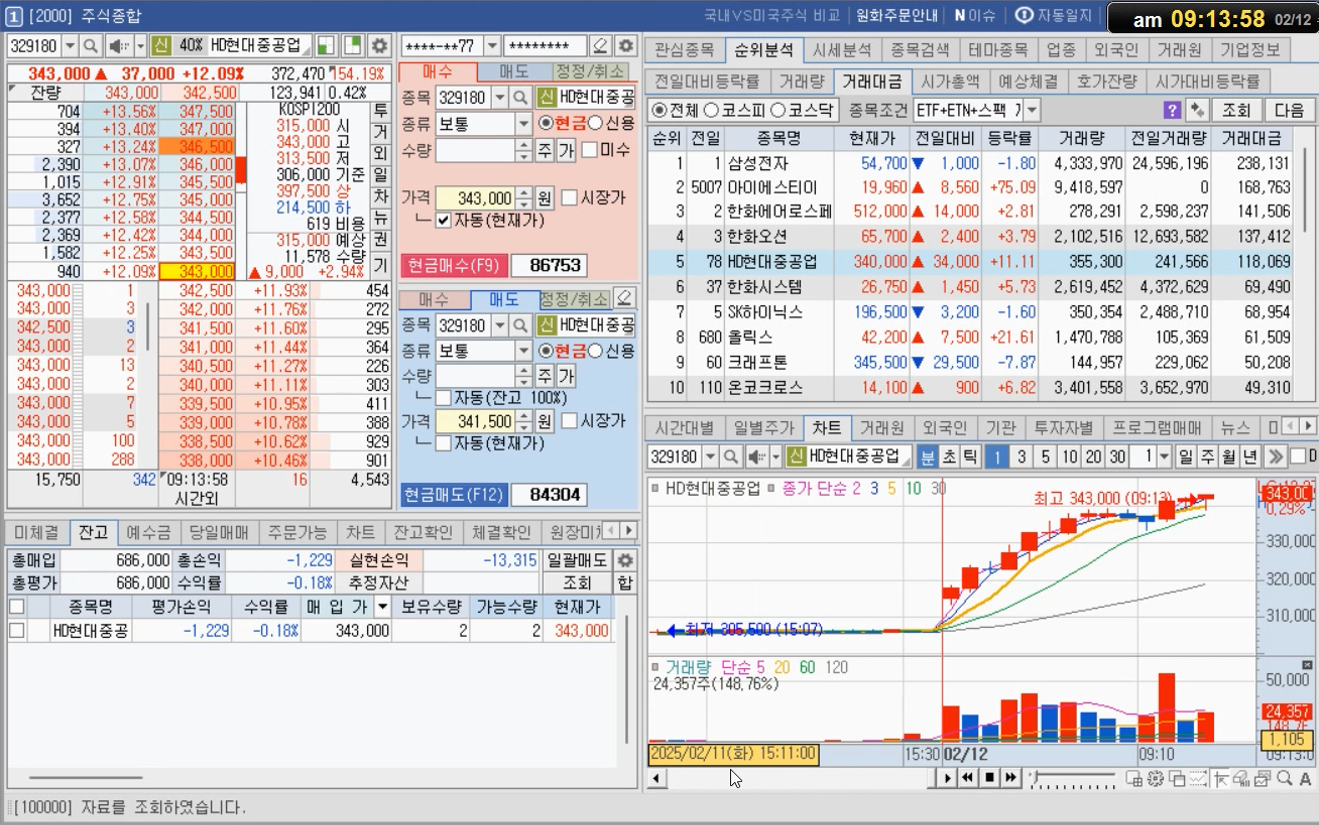Open the account number dropdown arrow
This screenshot has height=825, width=1319.
[492, 46]
